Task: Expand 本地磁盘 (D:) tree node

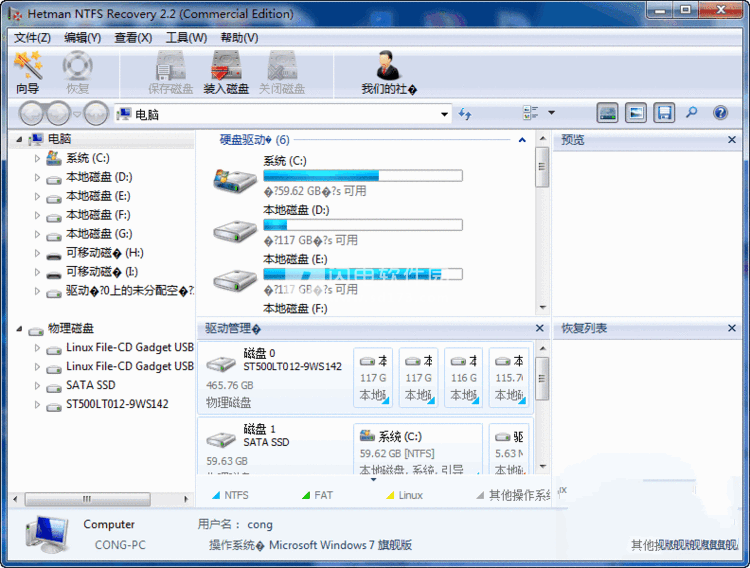Action: [37, 178]
